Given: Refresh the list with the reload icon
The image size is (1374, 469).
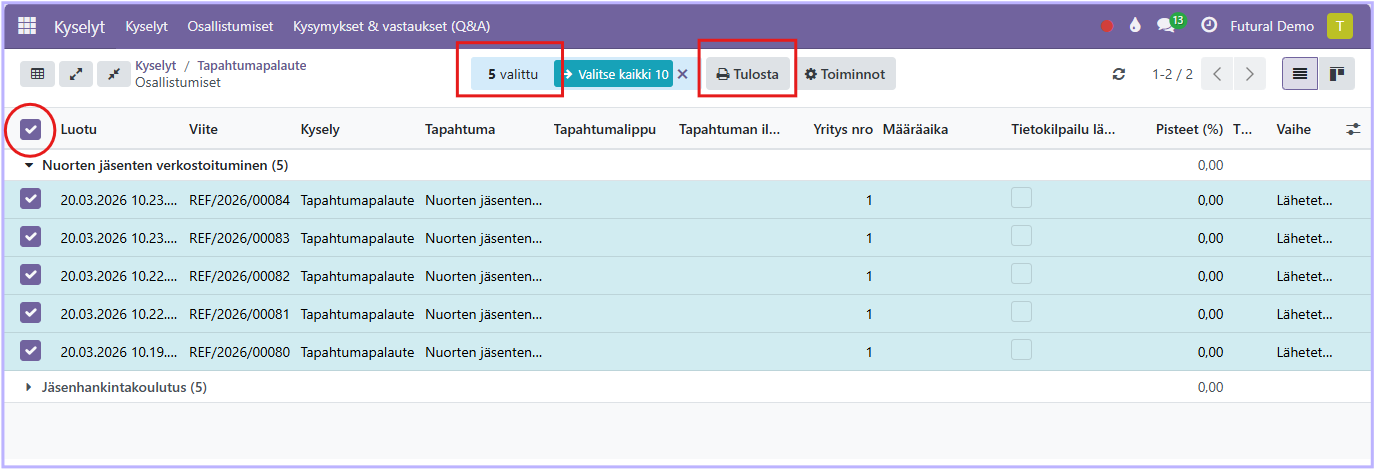Looking at the screenshot, I should tap(1119, 74).
